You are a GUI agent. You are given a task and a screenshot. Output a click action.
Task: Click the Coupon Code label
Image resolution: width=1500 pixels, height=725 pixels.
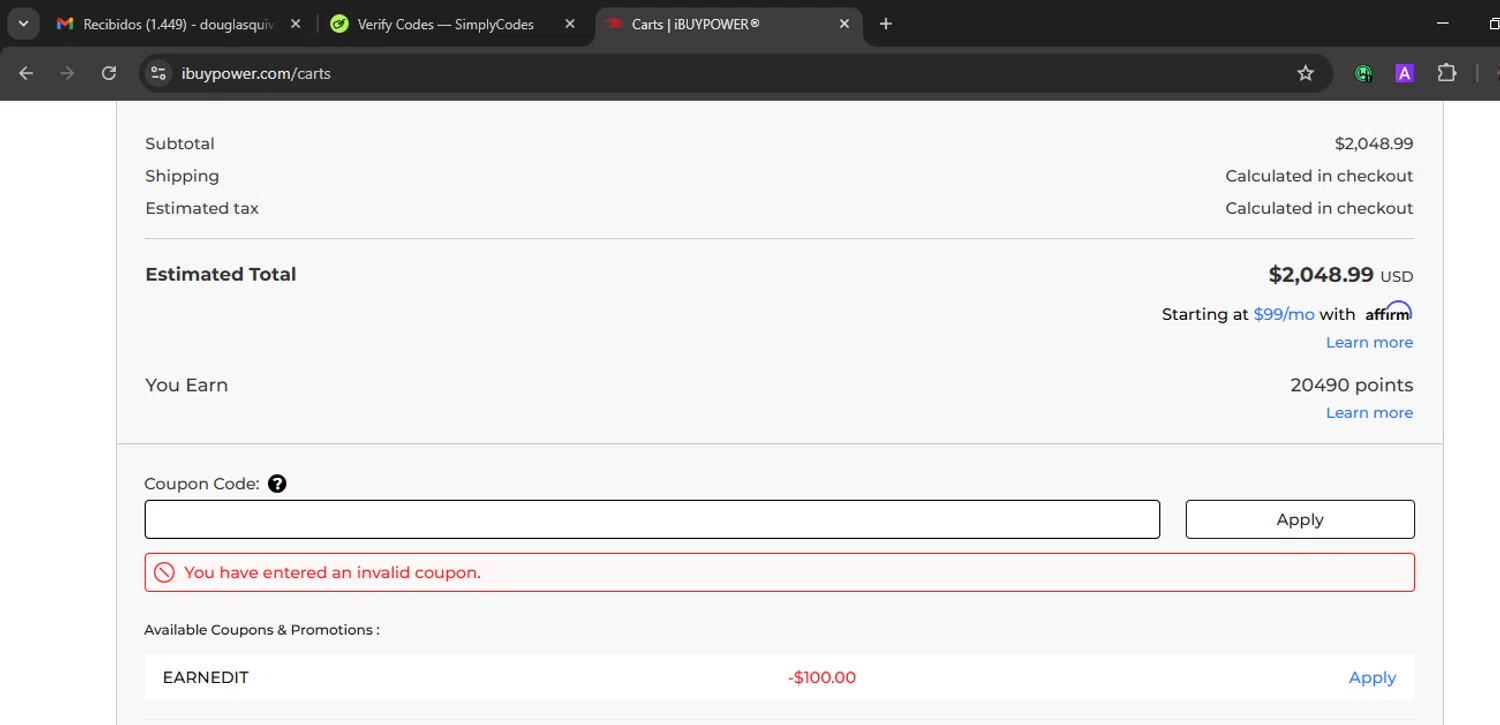point(202,484)
